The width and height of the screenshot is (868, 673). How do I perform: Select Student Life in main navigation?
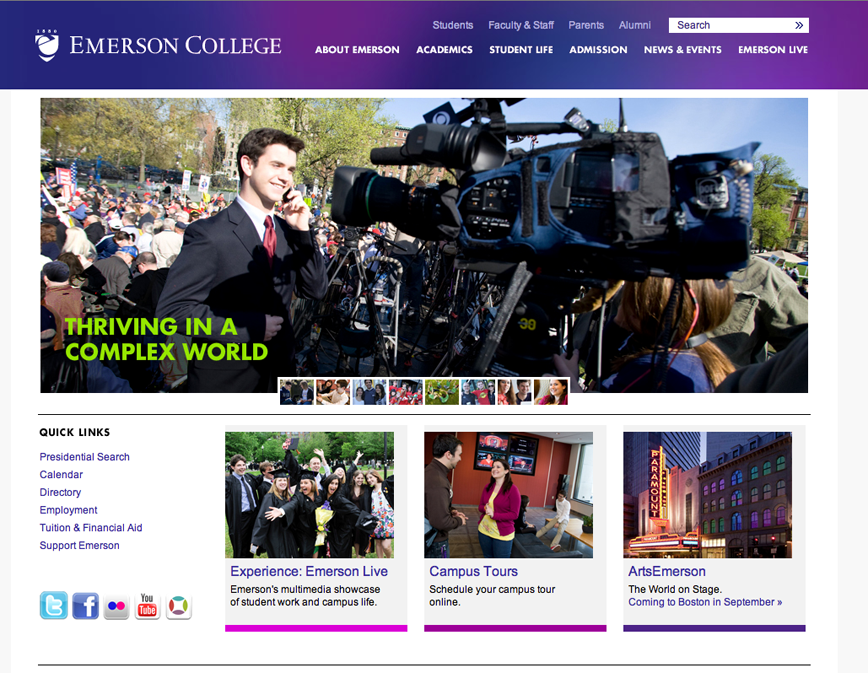[x=521, y=50]
